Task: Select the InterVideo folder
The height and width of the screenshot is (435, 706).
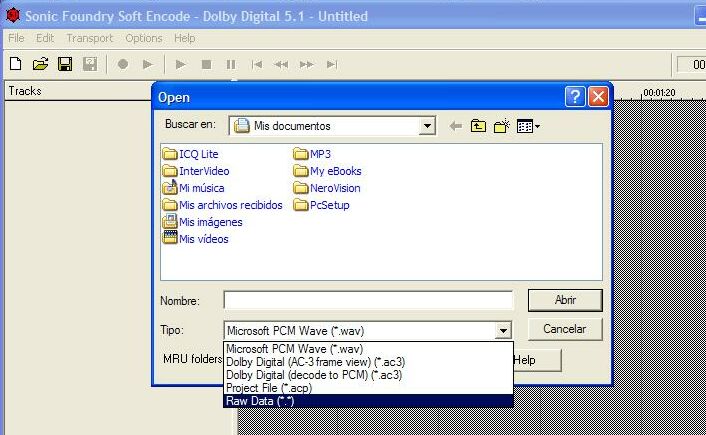Action: [x=196, y=171]
